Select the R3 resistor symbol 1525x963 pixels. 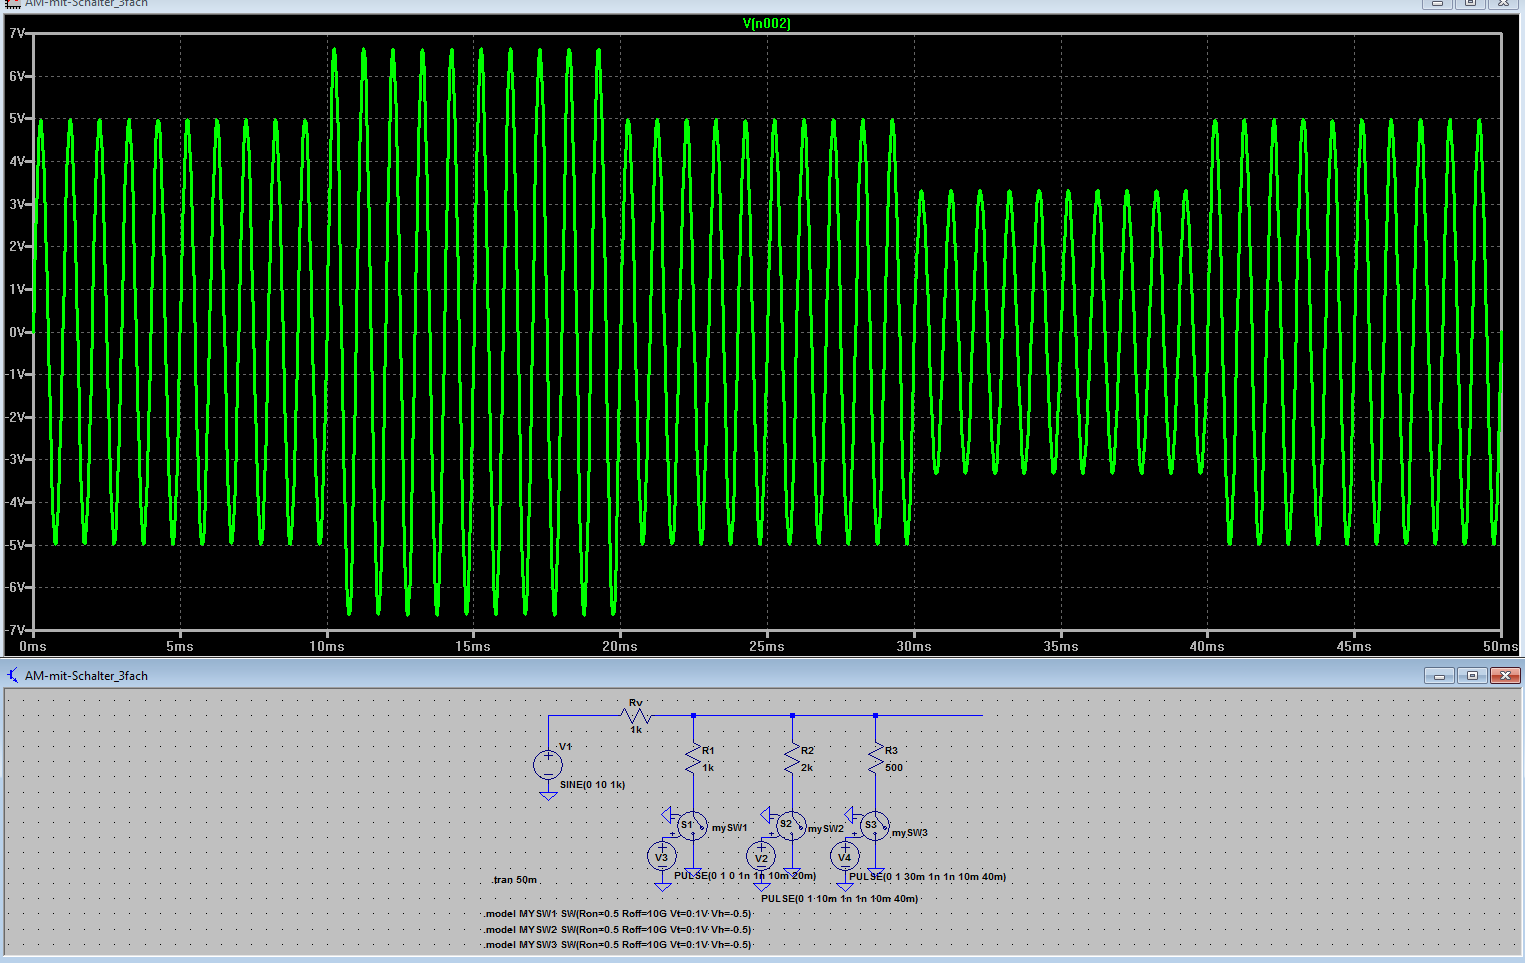coord(875,759)
